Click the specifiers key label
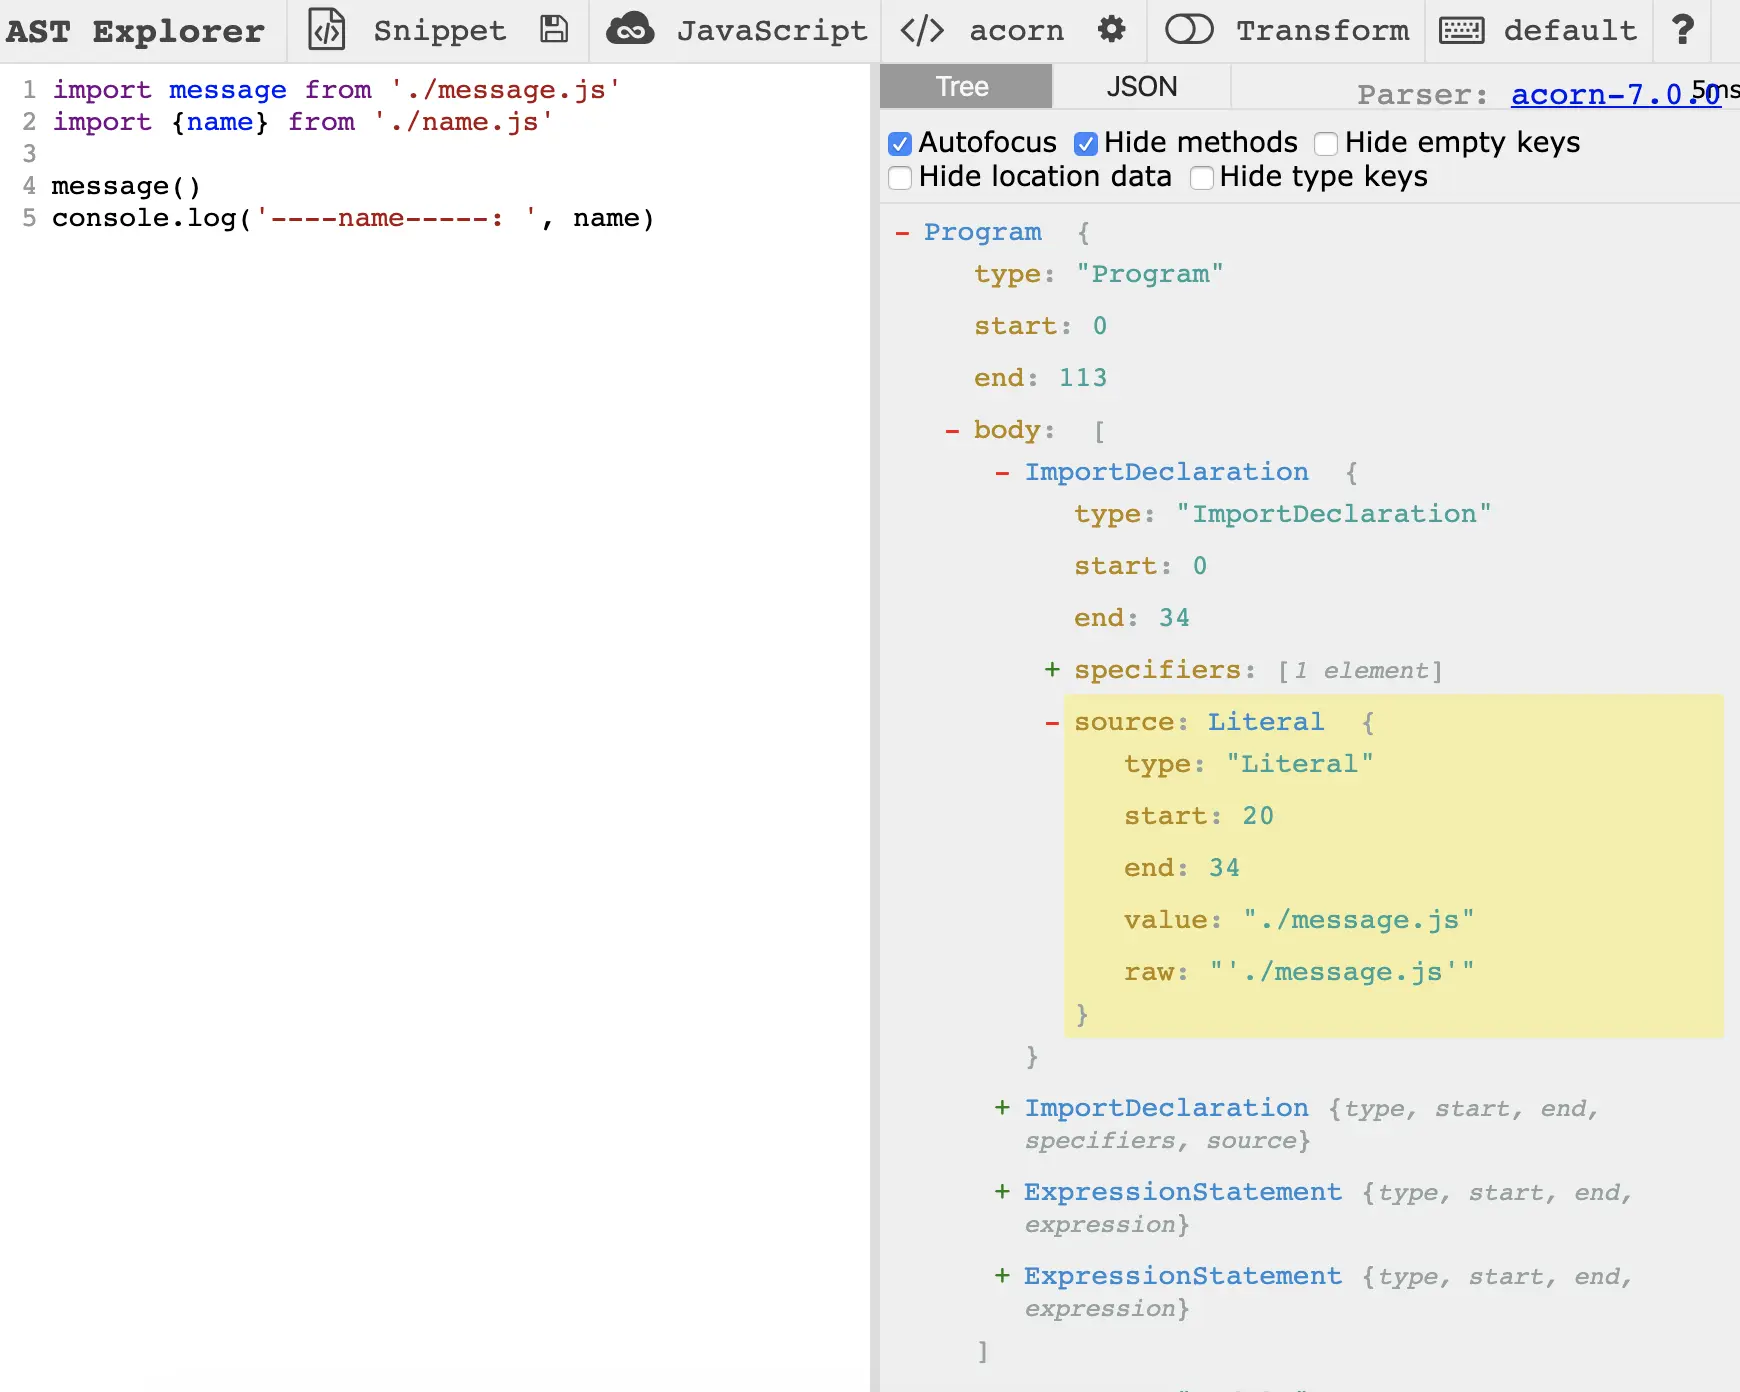 (x=1158, y=670)
